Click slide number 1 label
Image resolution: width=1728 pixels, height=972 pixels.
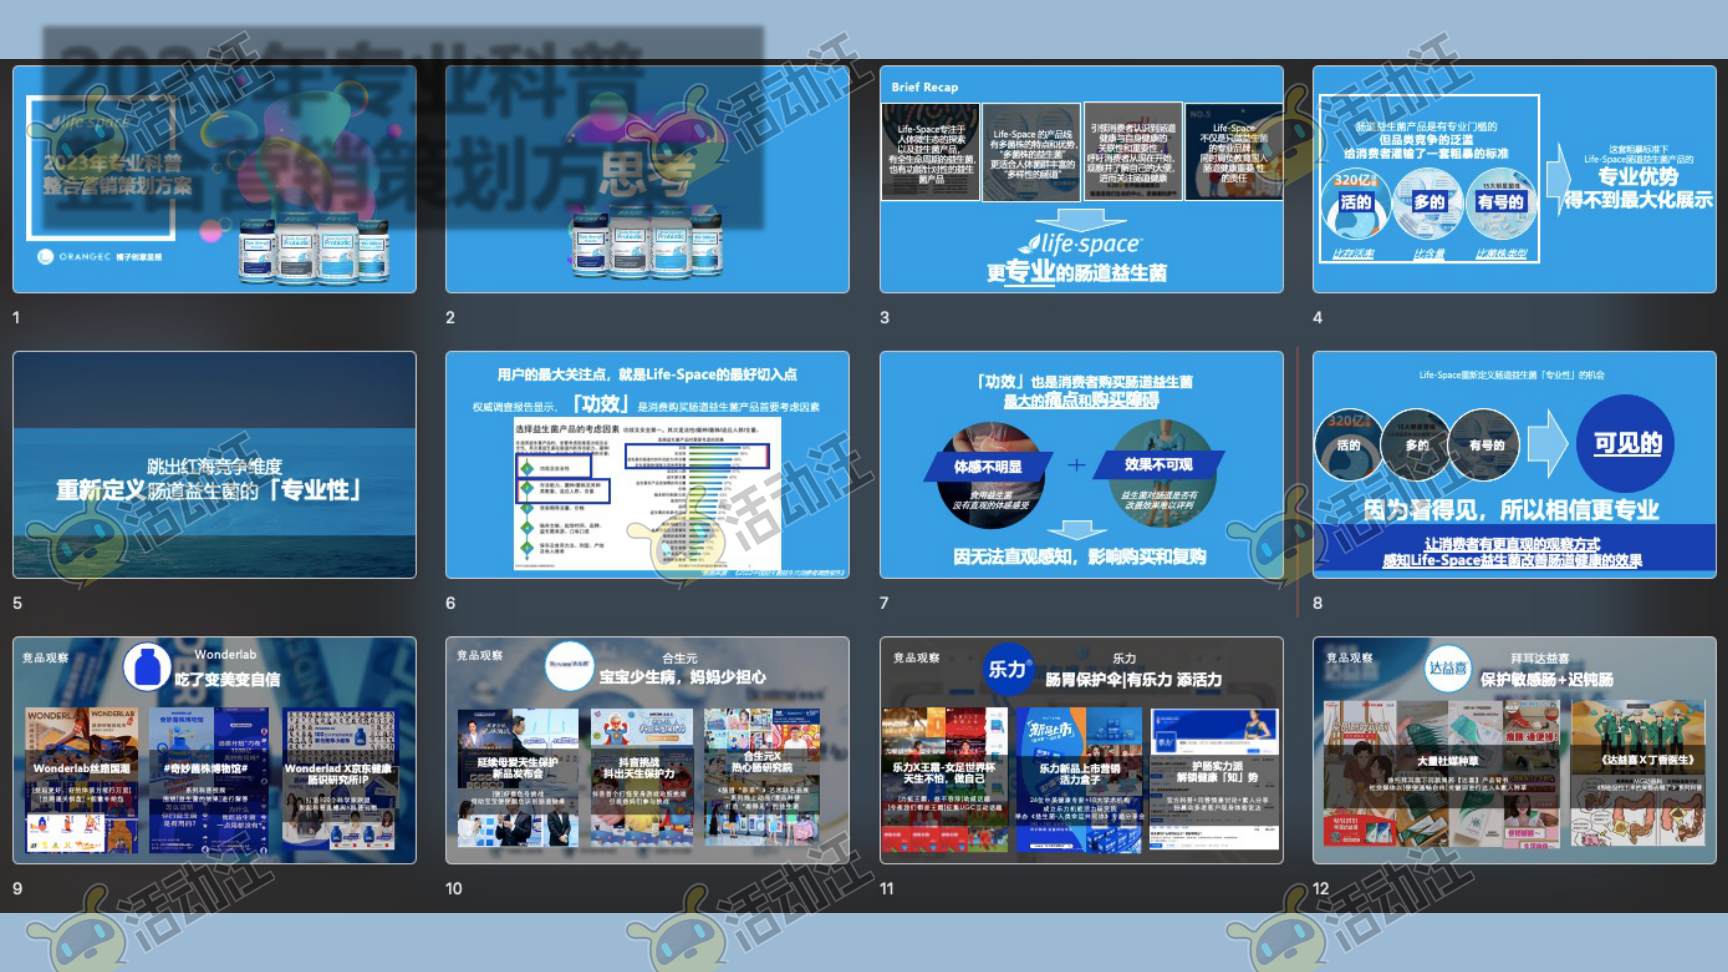[x=16, y=317]
